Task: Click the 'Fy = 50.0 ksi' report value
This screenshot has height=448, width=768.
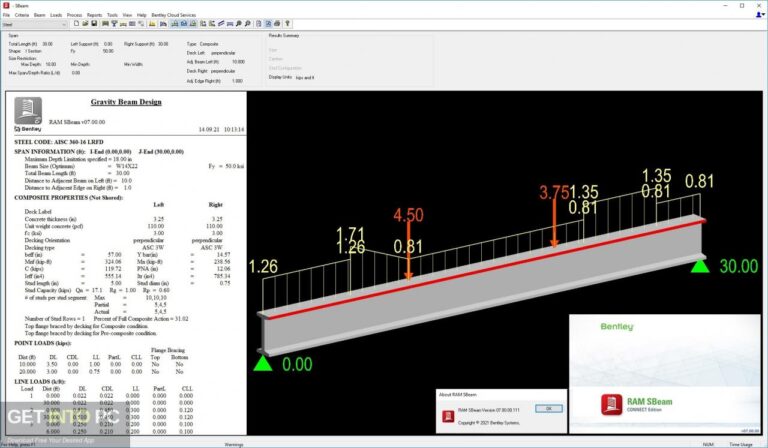Action: pyautogui.click(x=226, y=166)
